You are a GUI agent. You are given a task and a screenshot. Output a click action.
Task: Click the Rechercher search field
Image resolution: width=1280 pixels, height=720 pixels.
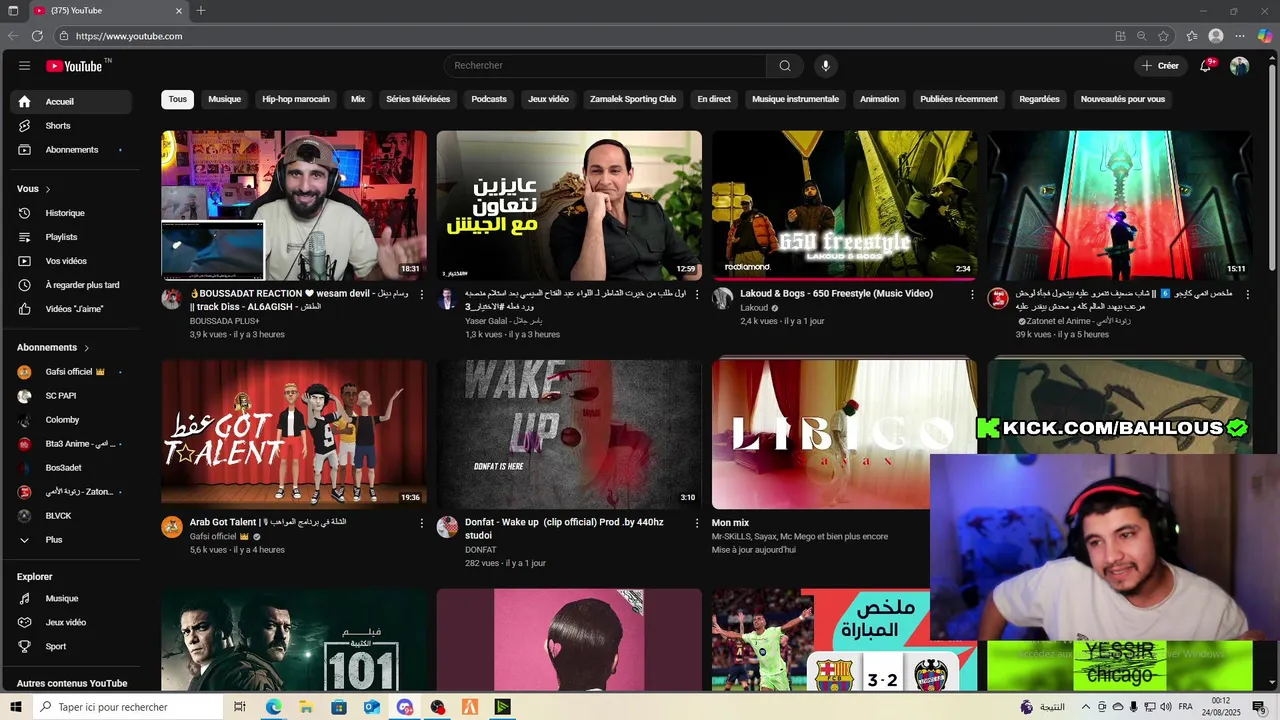point(605,66)
